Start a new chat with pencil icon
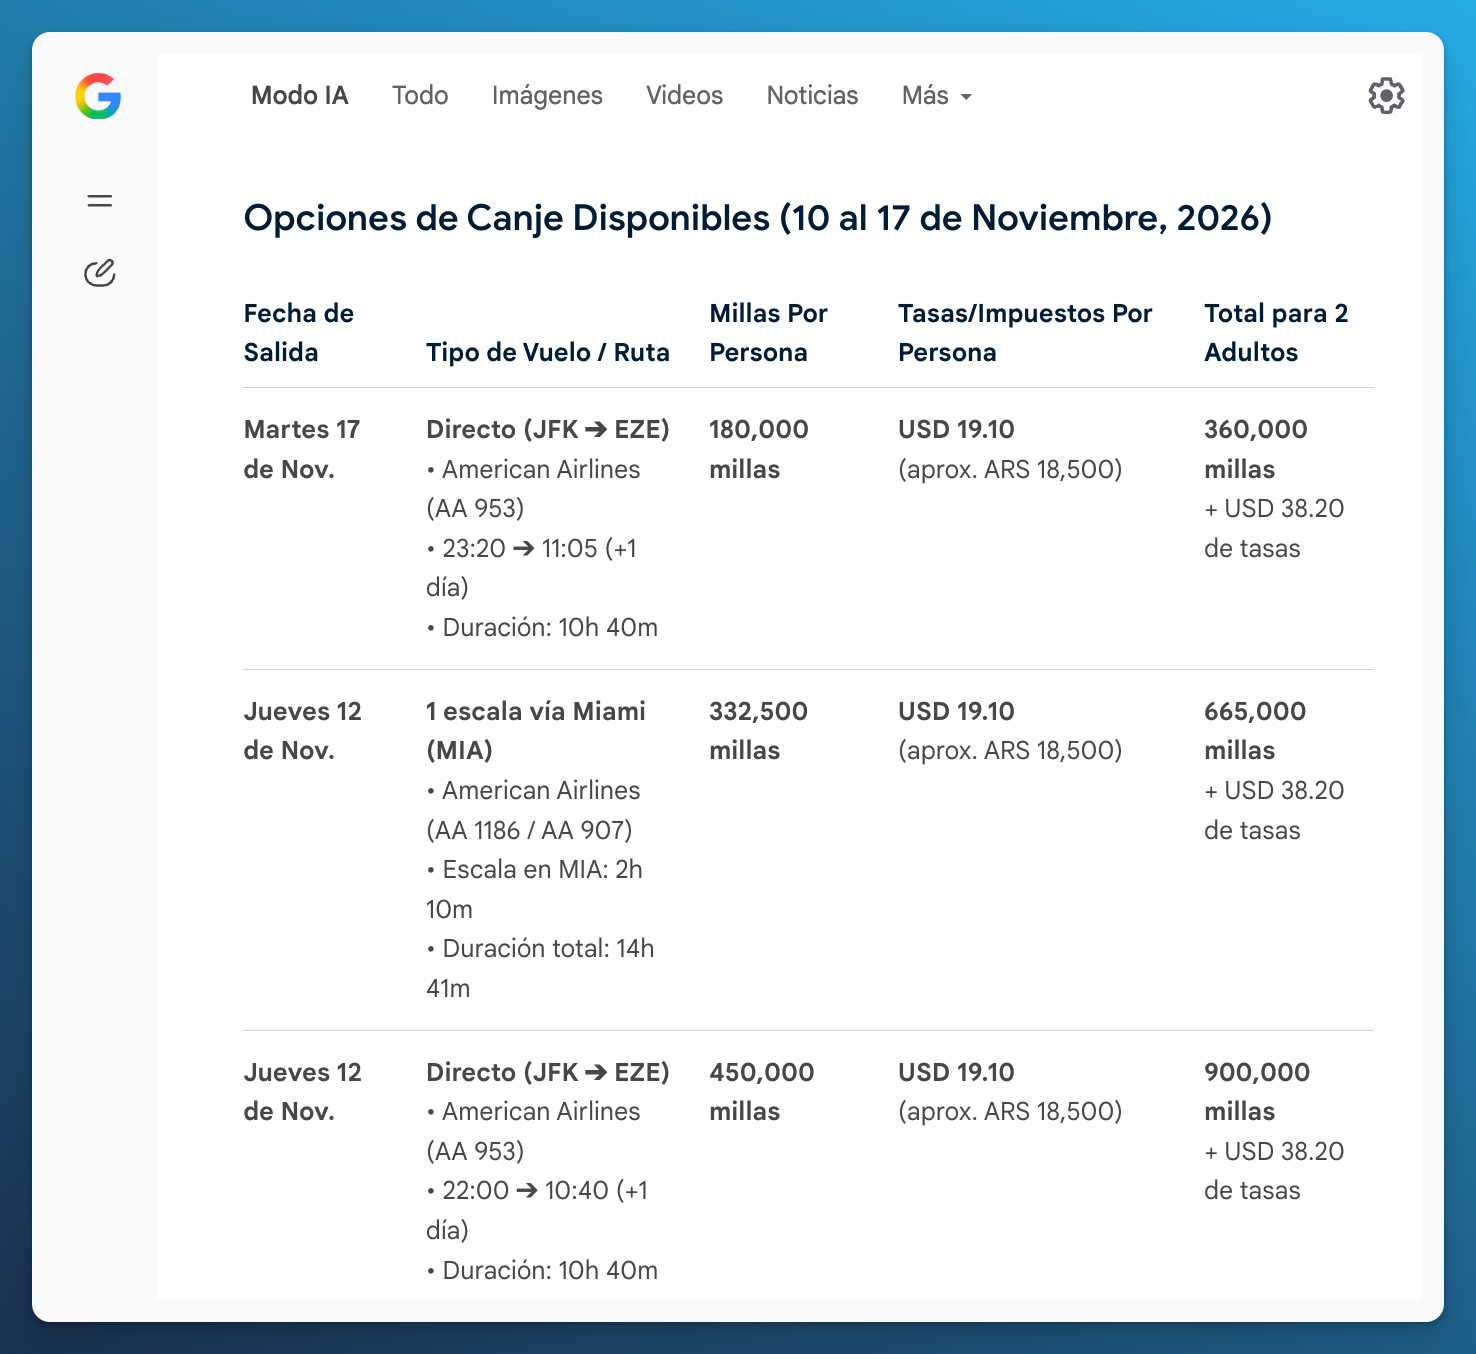1476x1354 pixels. tap(100, 273)
